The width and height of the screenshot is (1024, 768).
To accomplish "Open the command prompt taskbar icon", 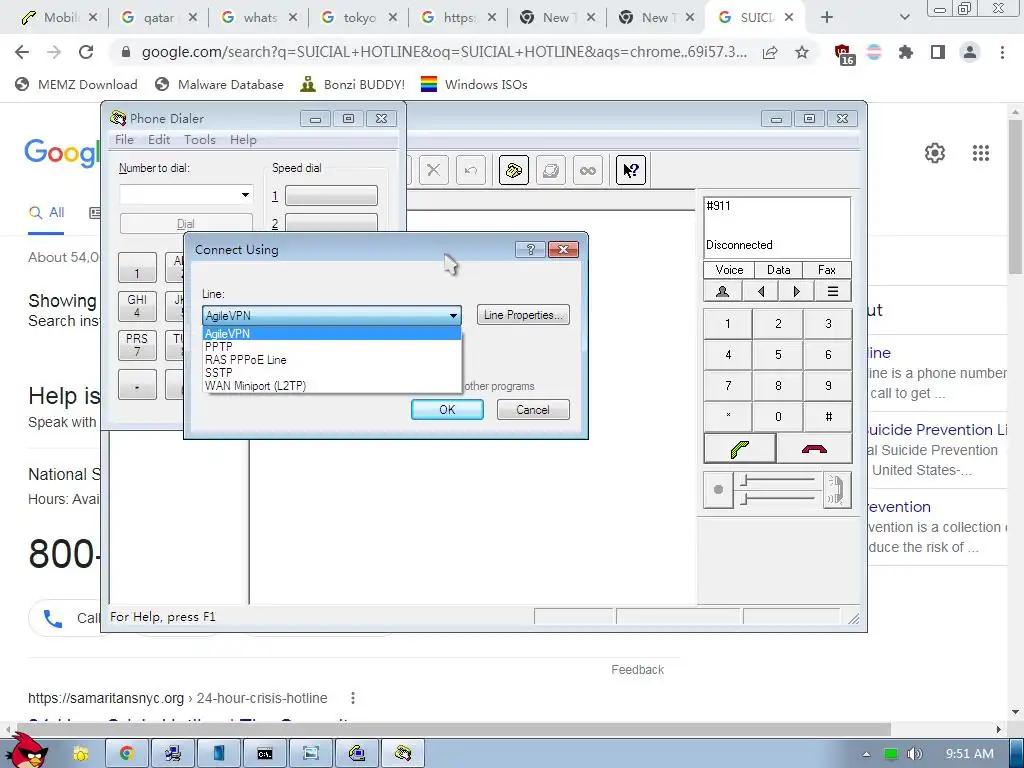I will point(264,754).
